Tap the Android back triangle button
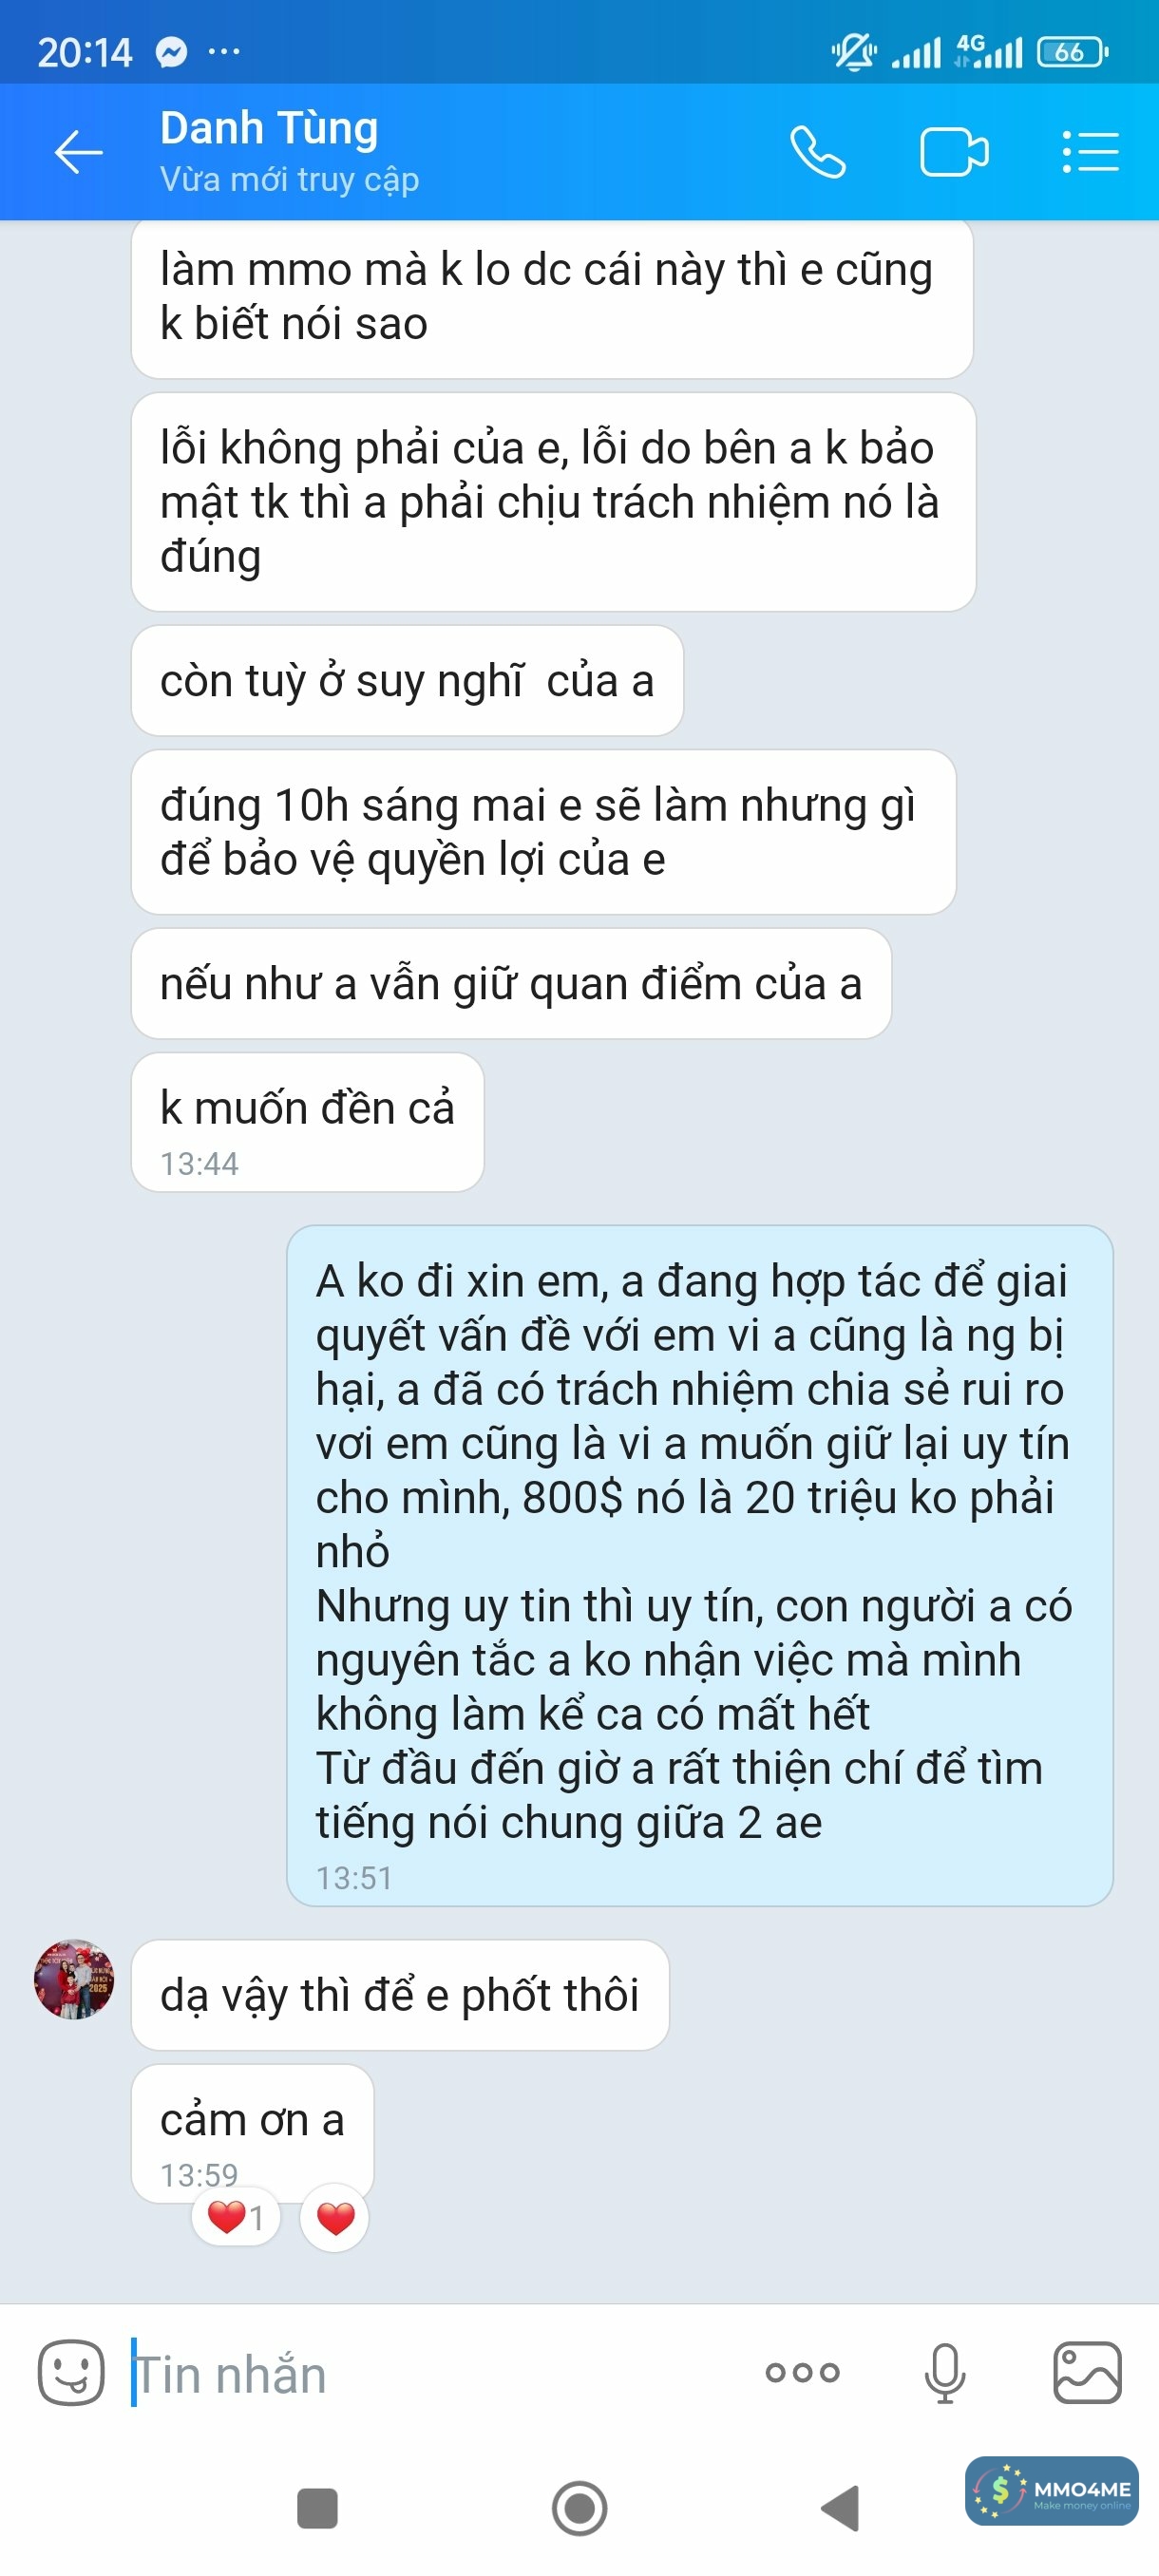Screen dimensions: 1159x2576 pyautogui.click(x=840, y=2508)
